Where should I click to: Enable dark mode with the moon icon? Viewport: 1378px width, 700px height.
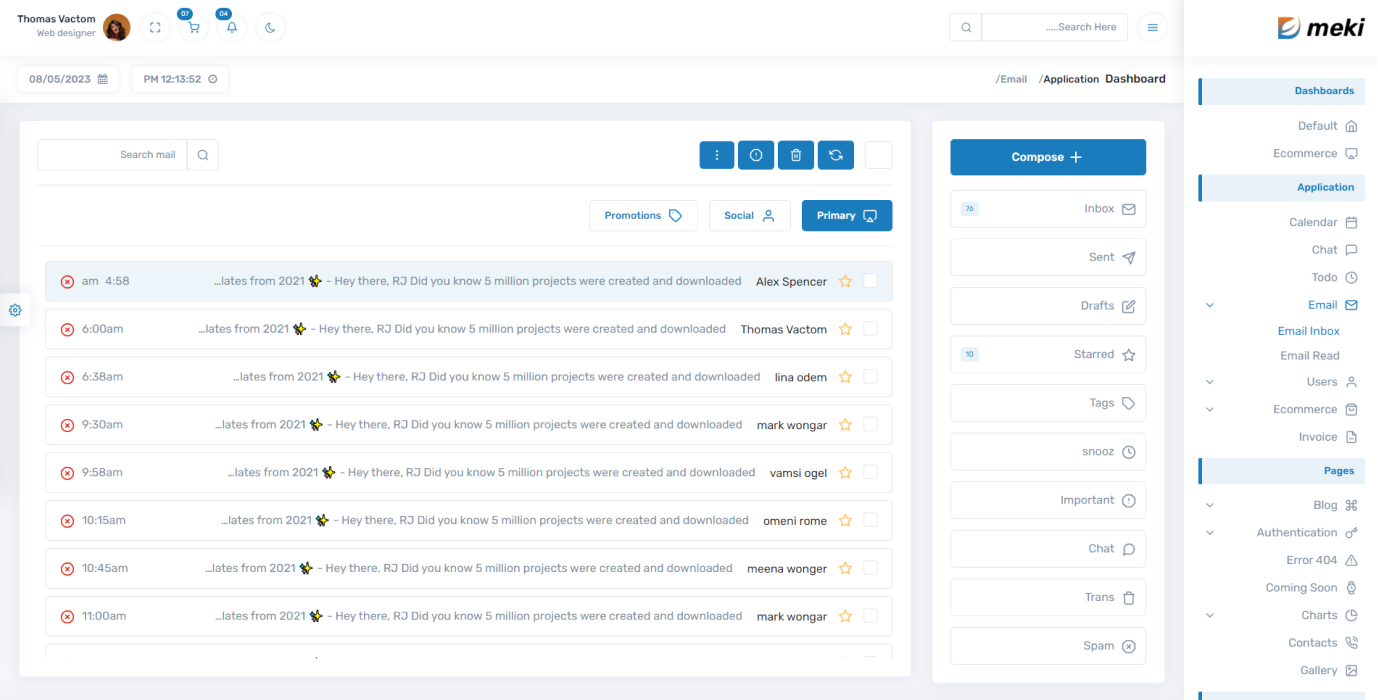pyautogui.click(x=268, y=27)
